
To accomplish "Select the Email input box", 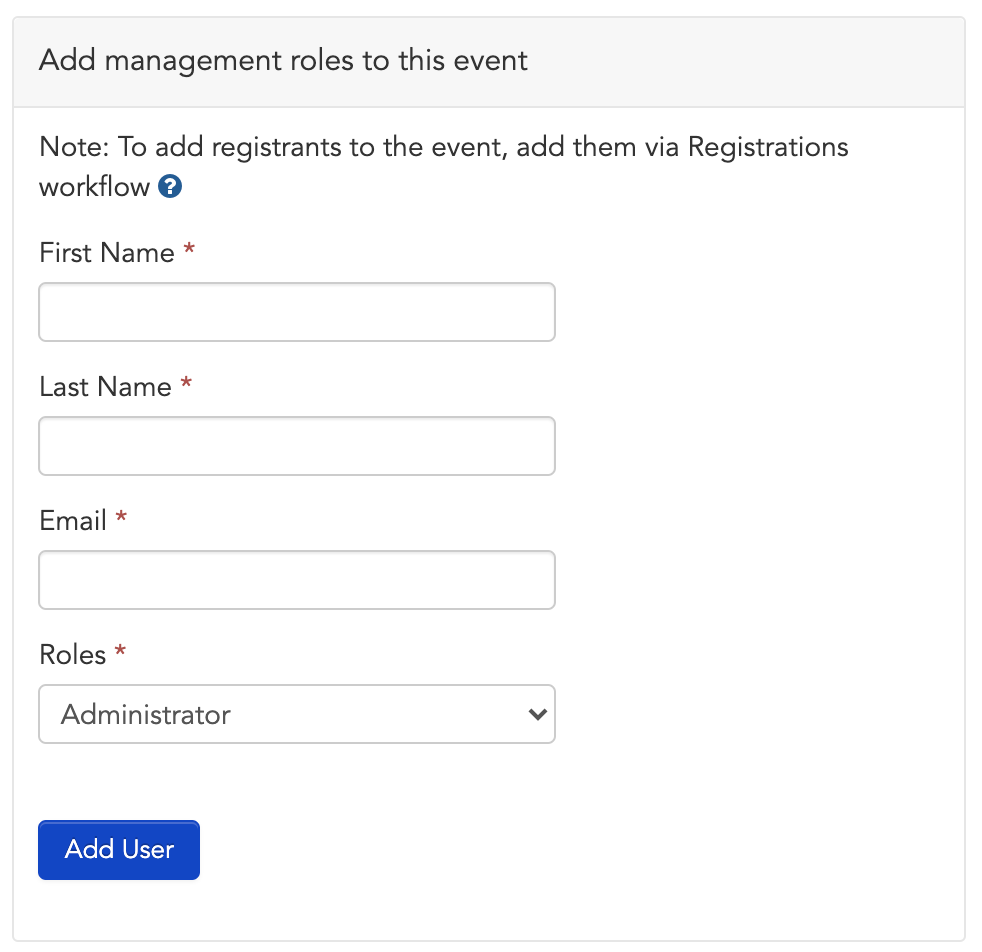I will 297,580.
